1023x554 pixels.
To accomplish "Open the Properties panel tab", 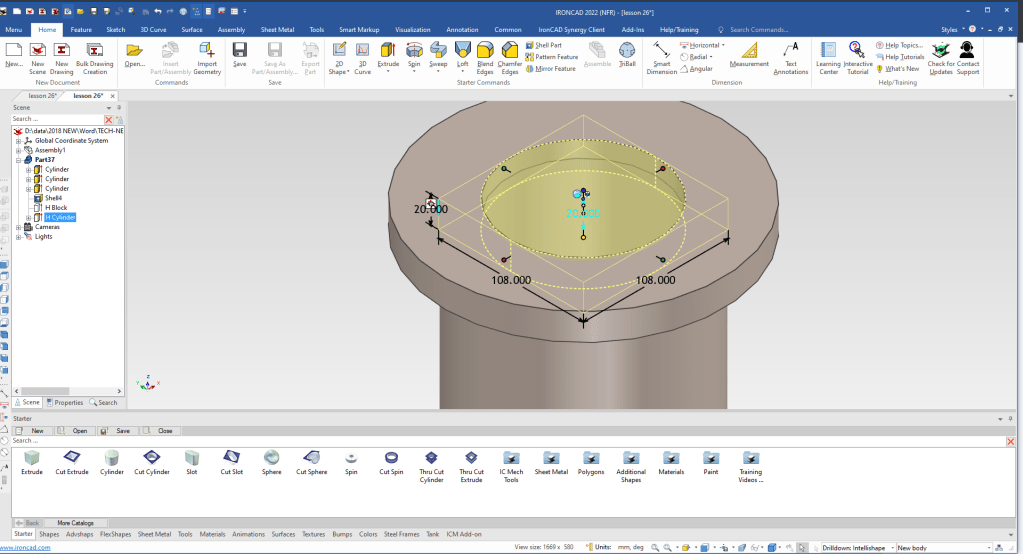I will click(65, 402).
